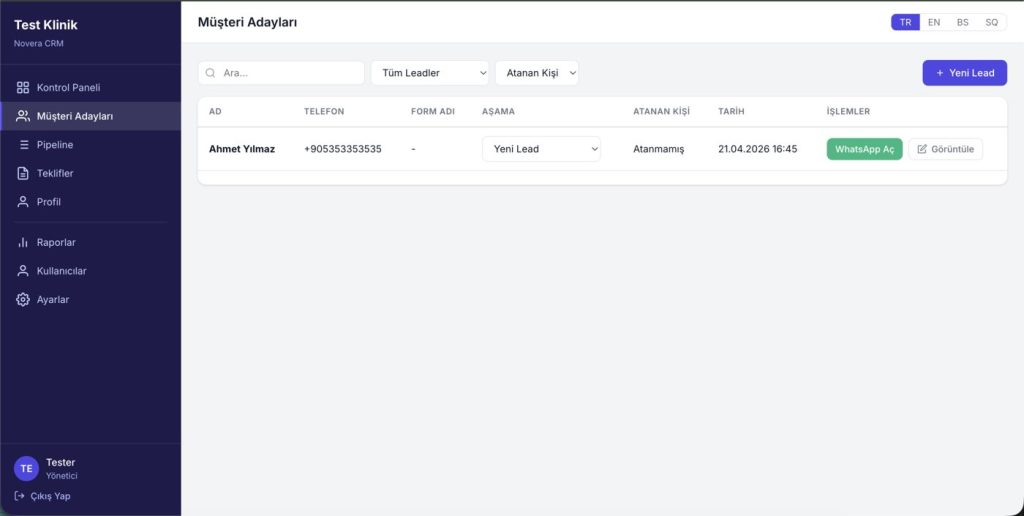The image size is (1024, 516).
Task: Open the Kullanıcılar page
Action: [x=91, y=271]
